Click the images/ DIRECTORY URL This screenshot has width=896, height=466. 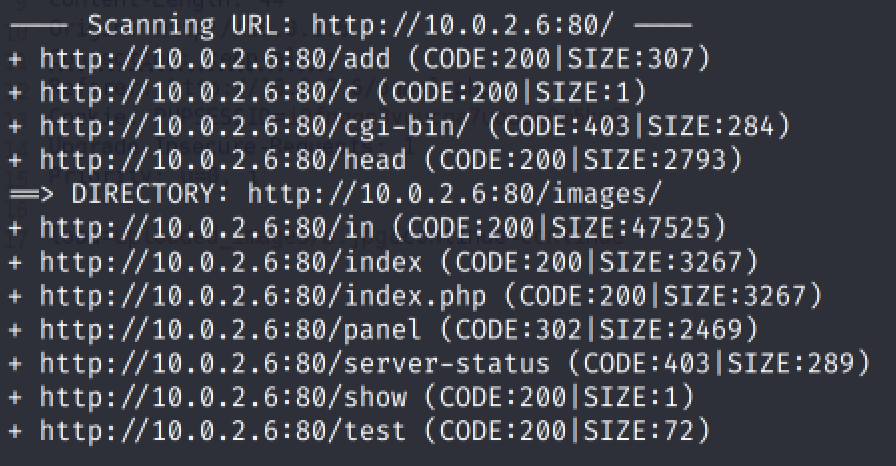[454, 194]
